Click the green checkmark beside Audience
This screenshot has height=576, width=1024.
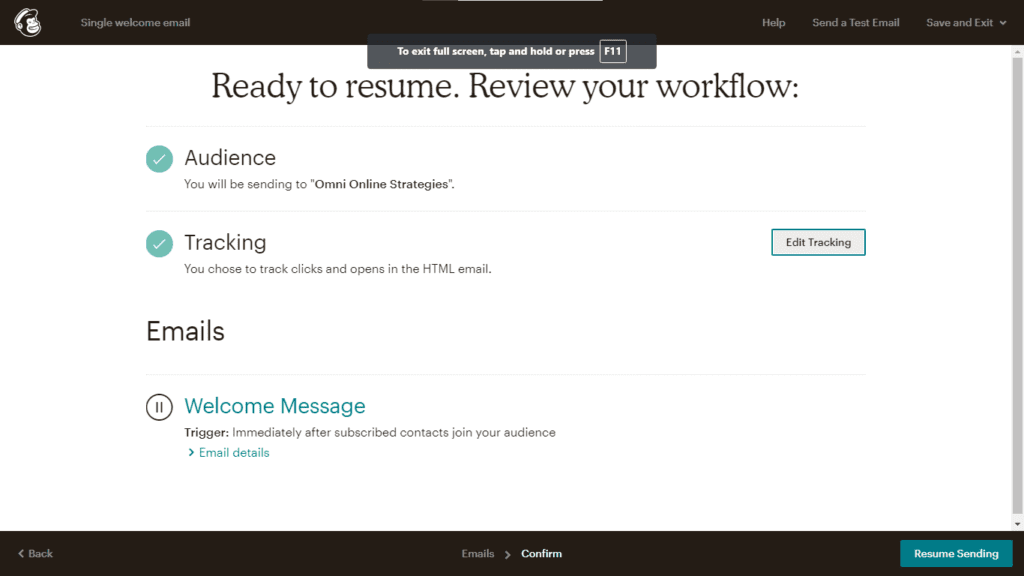[159, 158]
